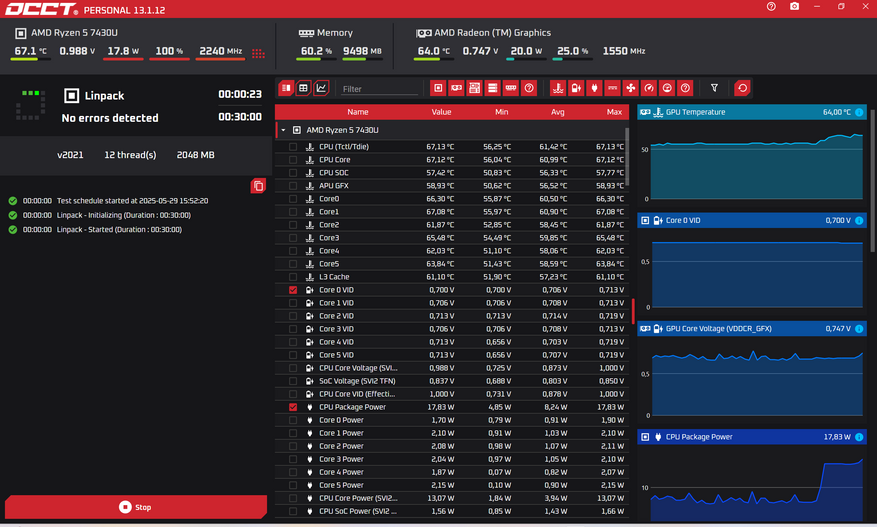Toggle the GPU sensor filter icon
The image size is (877, 527).
click(456, 88)
